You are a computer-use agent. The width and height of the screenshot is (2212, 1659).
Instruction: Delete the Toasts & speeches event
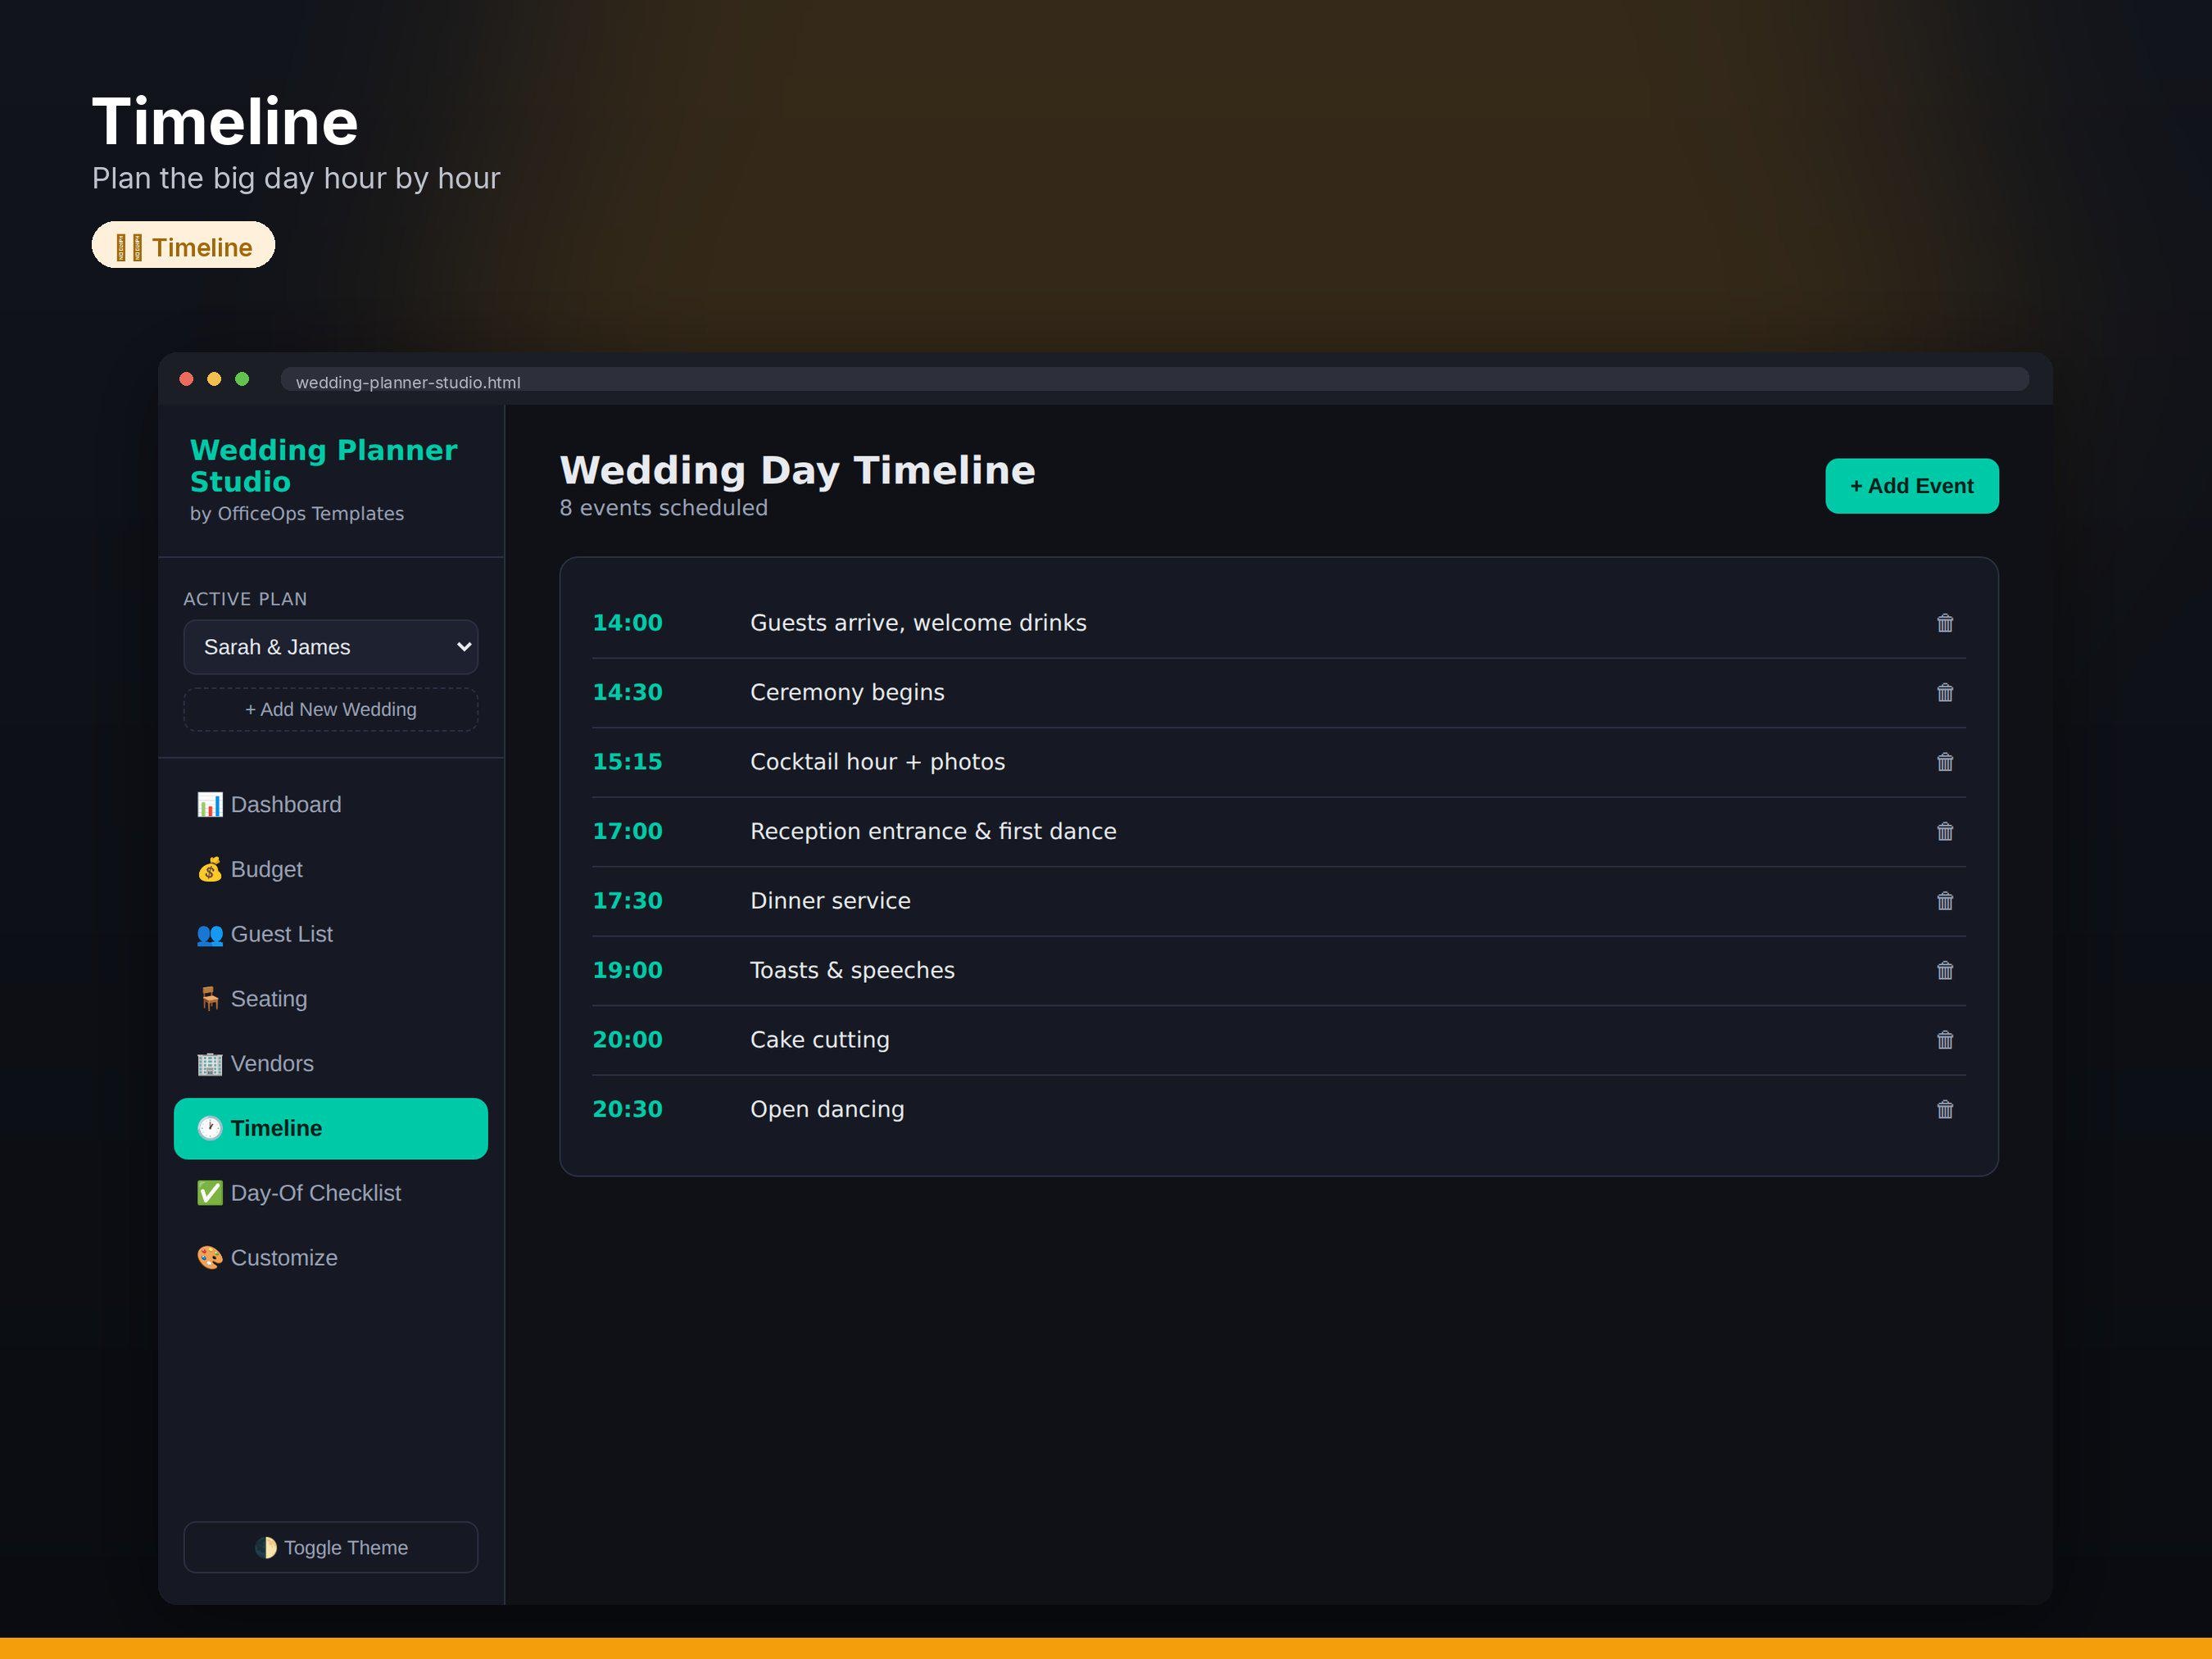point(1944,970)
